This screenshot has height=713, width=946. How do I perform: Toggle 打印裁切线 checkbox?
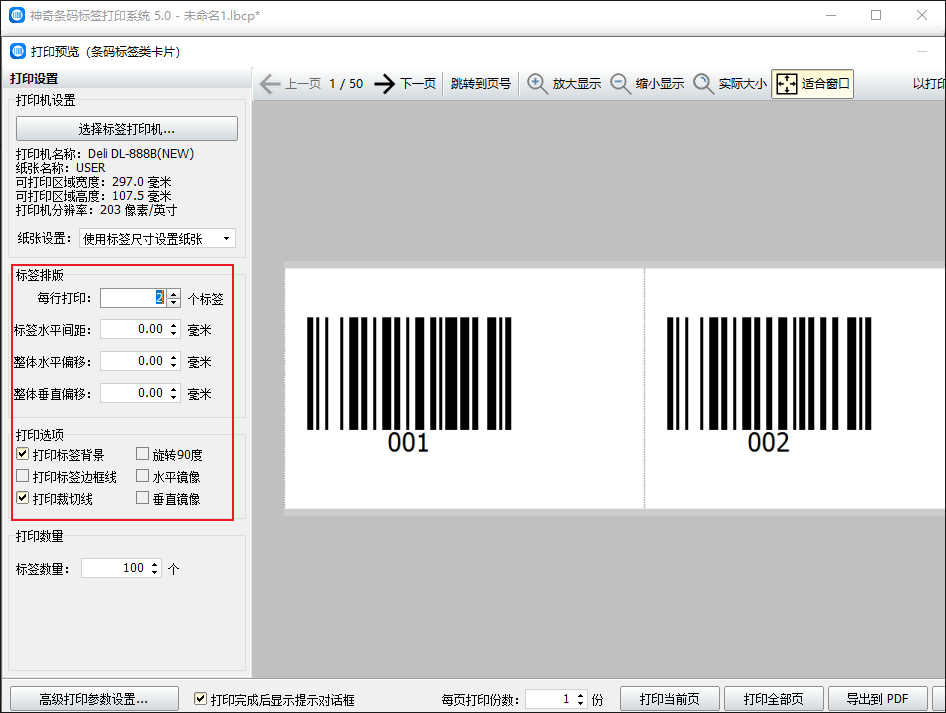(23, 498)
